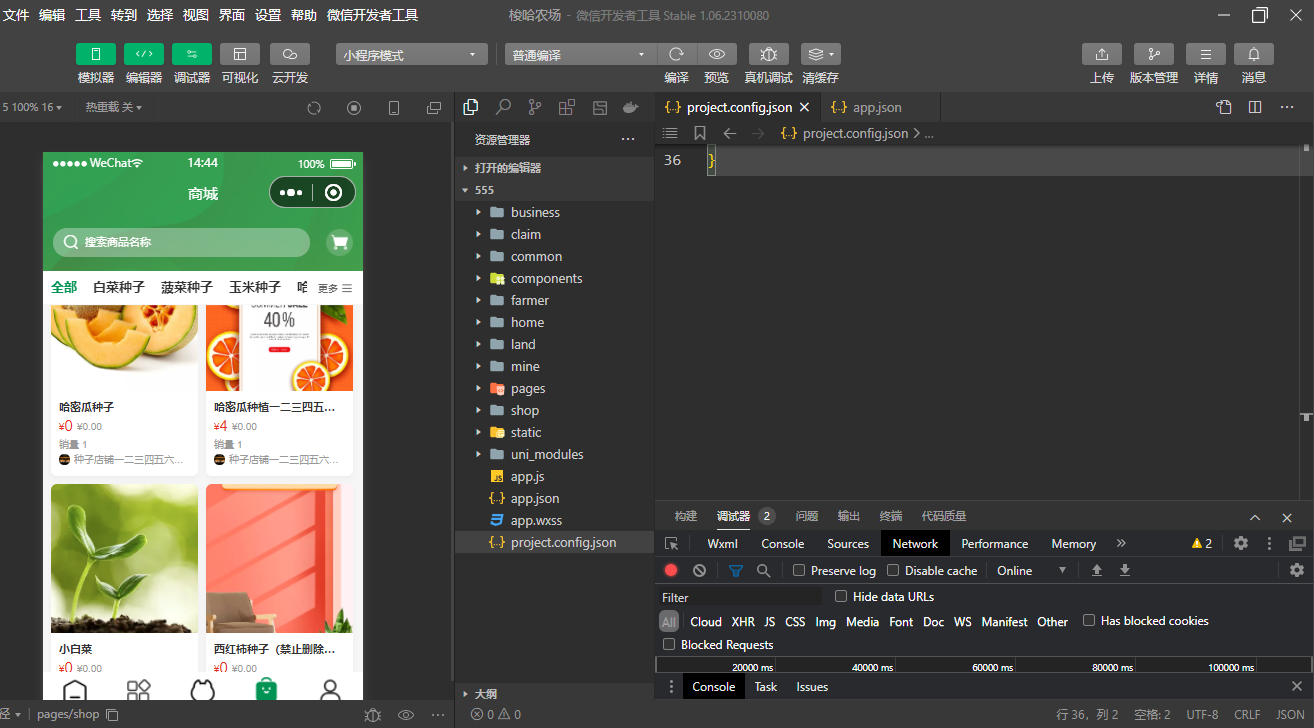Click the simulator toggle icon
Viewport: 1314px width, 728px height.
(x=96, y=54)
